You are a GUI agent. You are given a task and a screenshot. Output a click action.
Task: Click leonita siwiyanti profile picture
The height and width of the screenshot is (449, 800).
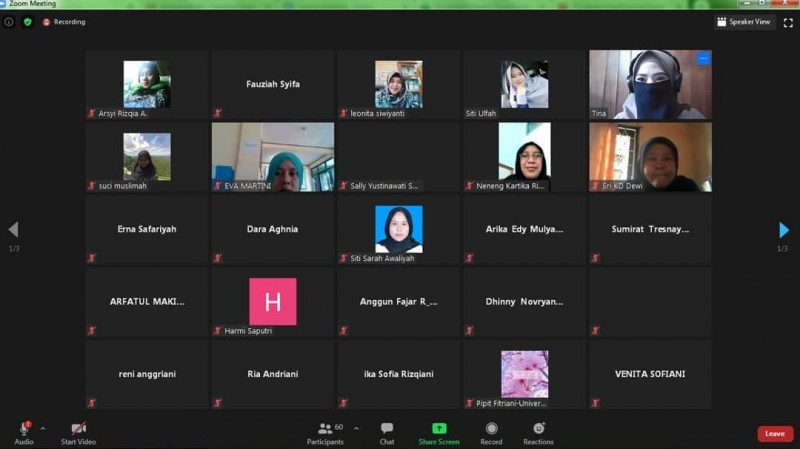coord(398,84)
